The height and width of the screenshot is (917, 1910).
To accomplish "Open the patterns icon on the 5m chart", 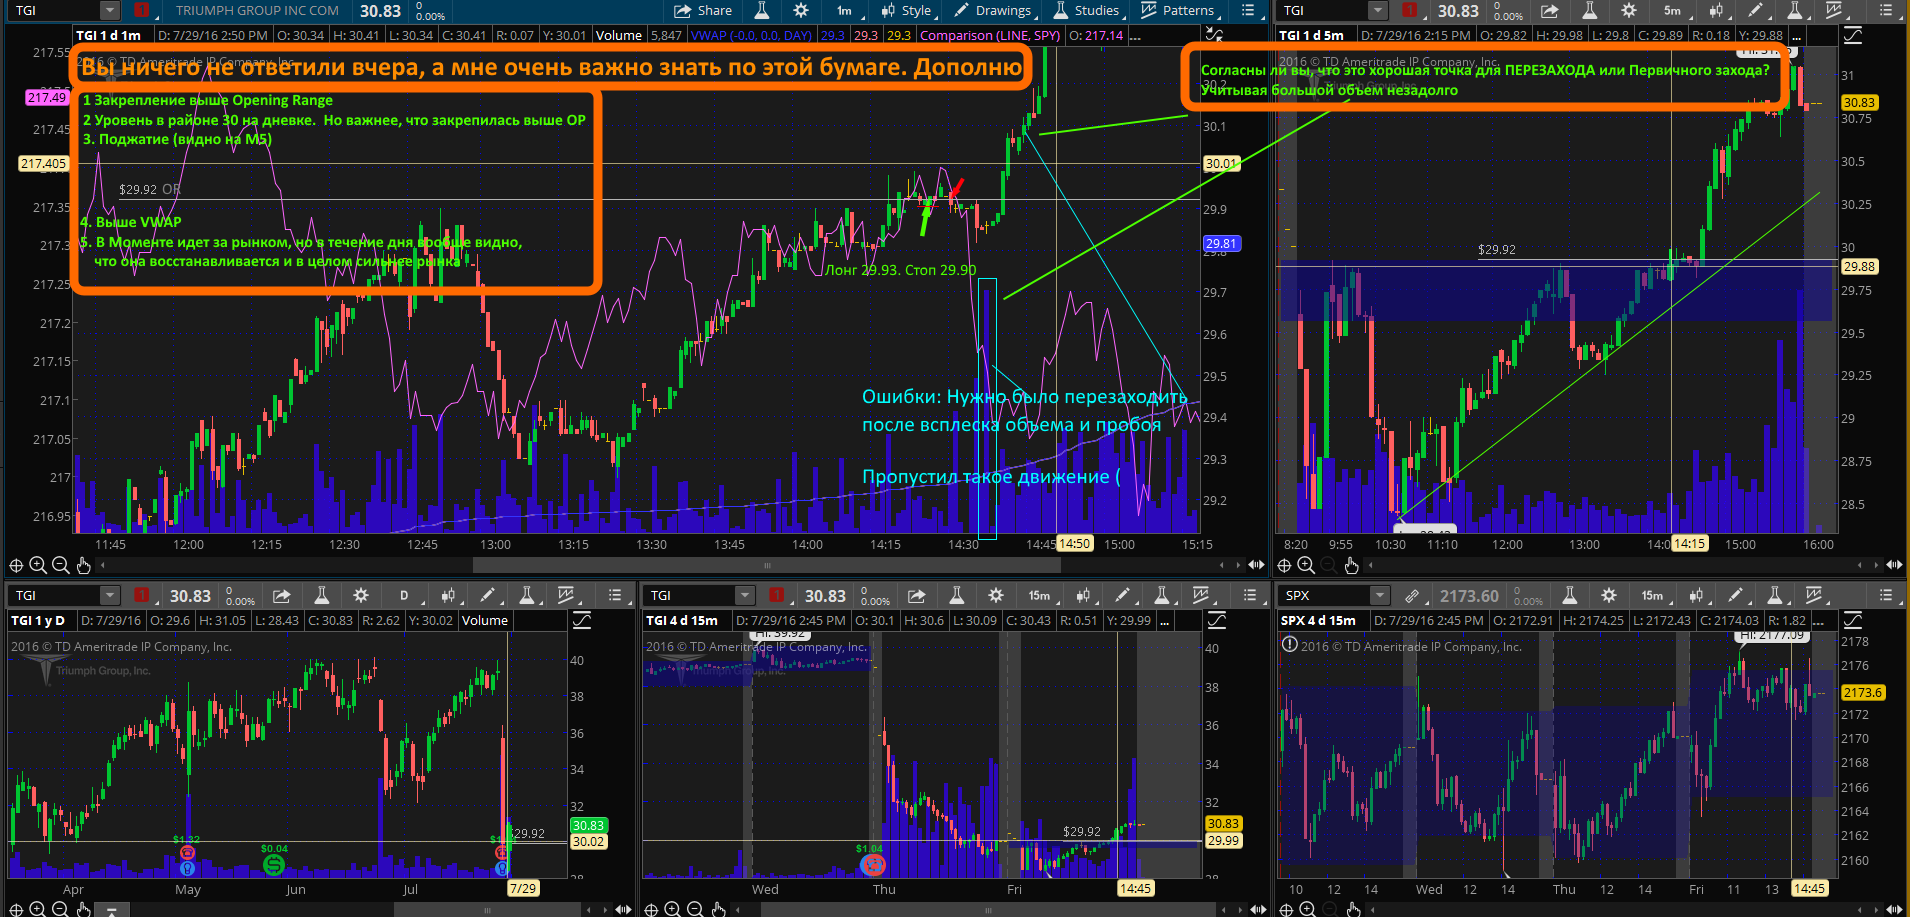I will (x=1835, y=10).
